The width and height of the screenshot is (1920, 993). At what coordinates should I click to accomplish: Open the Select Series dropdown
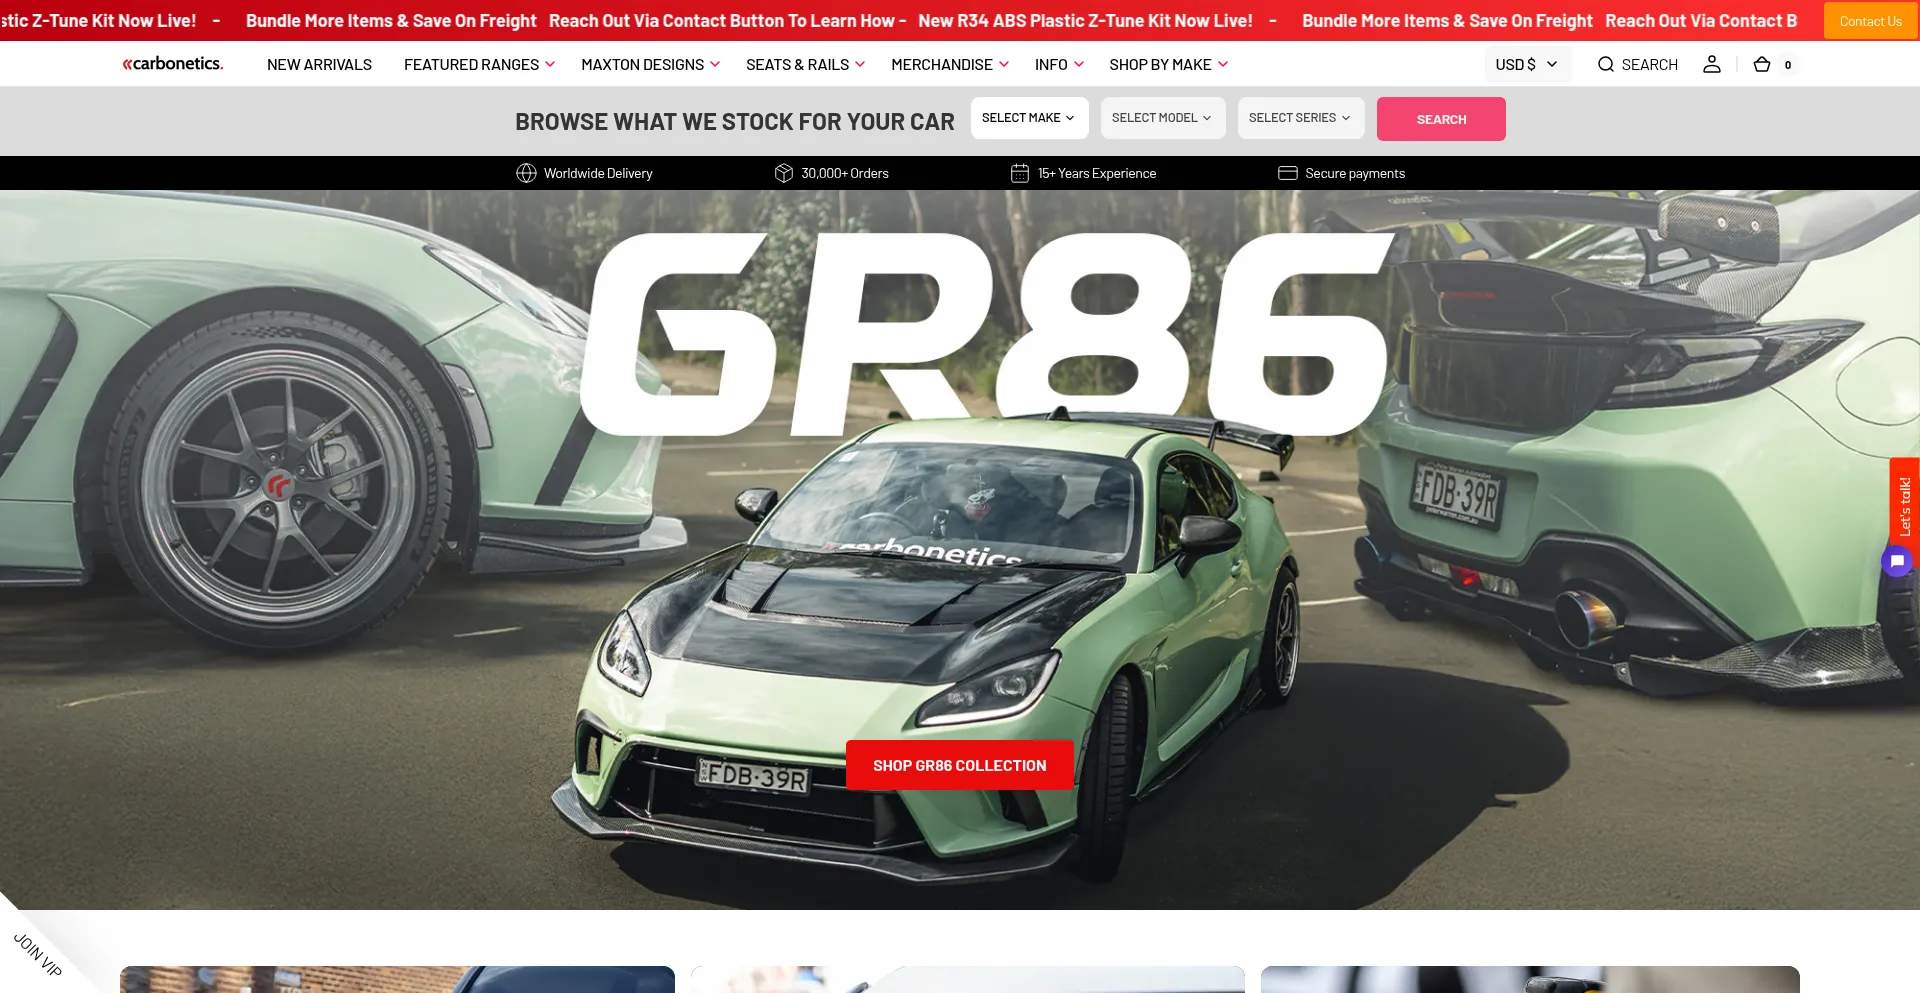(1300, 118)
